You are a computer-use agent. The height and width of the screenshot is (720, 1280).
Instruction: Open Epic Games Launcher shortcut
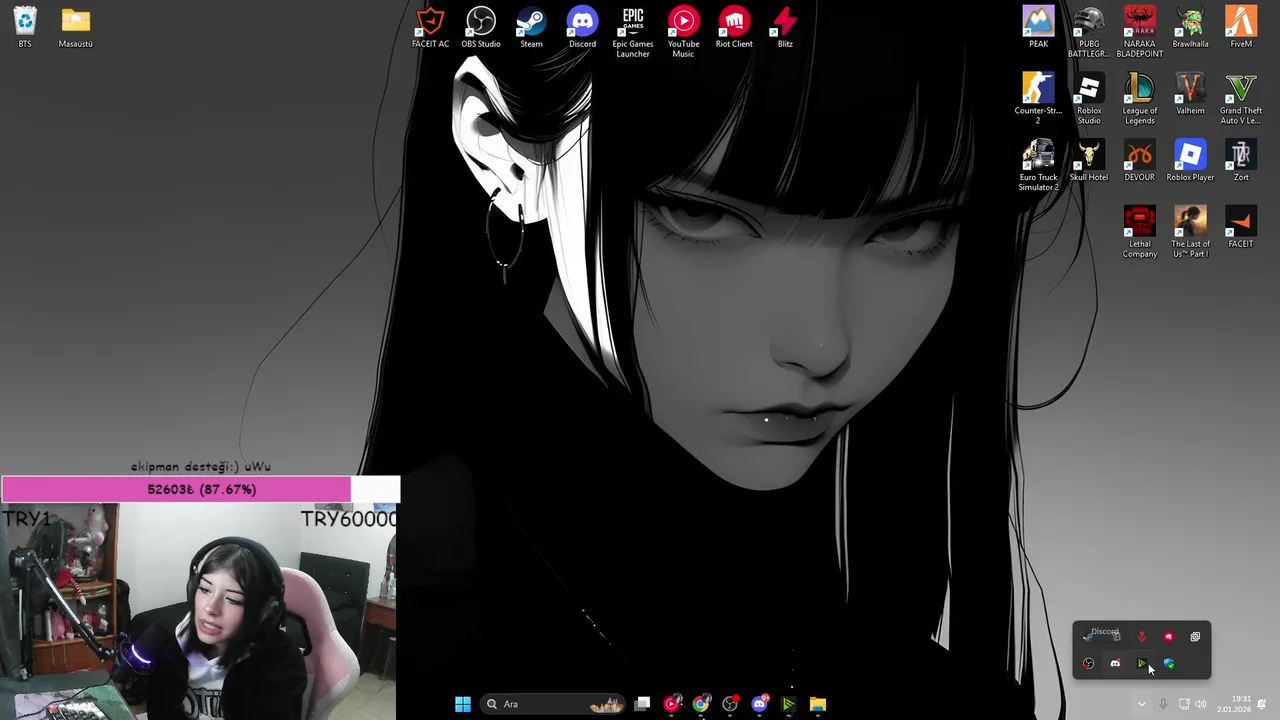click(x=633, y=32)
